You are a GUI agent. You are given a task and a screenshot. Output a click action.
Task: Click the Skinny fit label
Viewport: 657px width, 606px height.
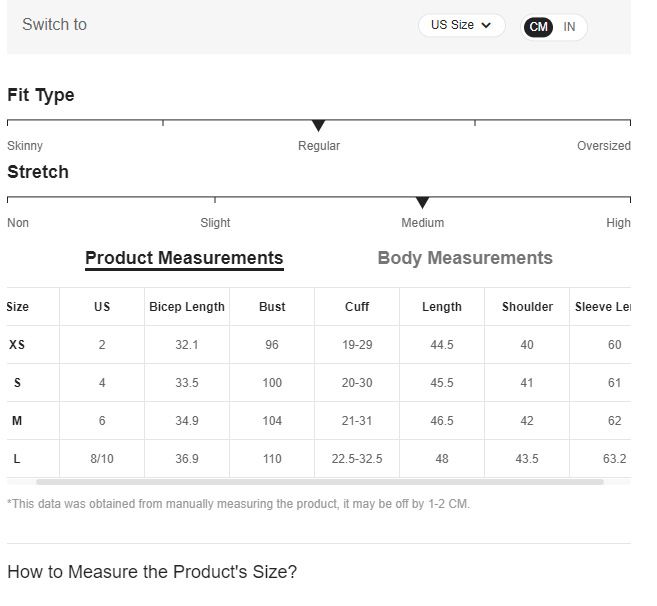pyautogui.click(x=25, y=146)
